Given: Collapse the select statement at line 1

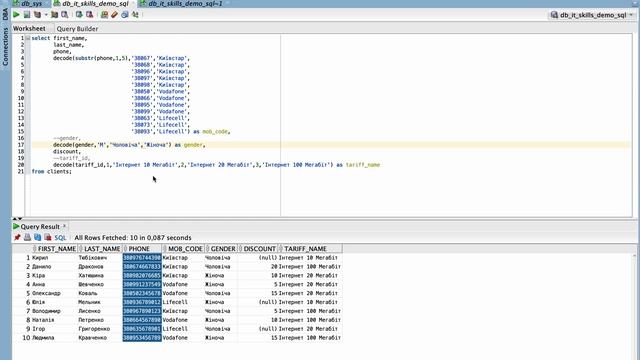Looking at the screenshot, I should [28, 38].
